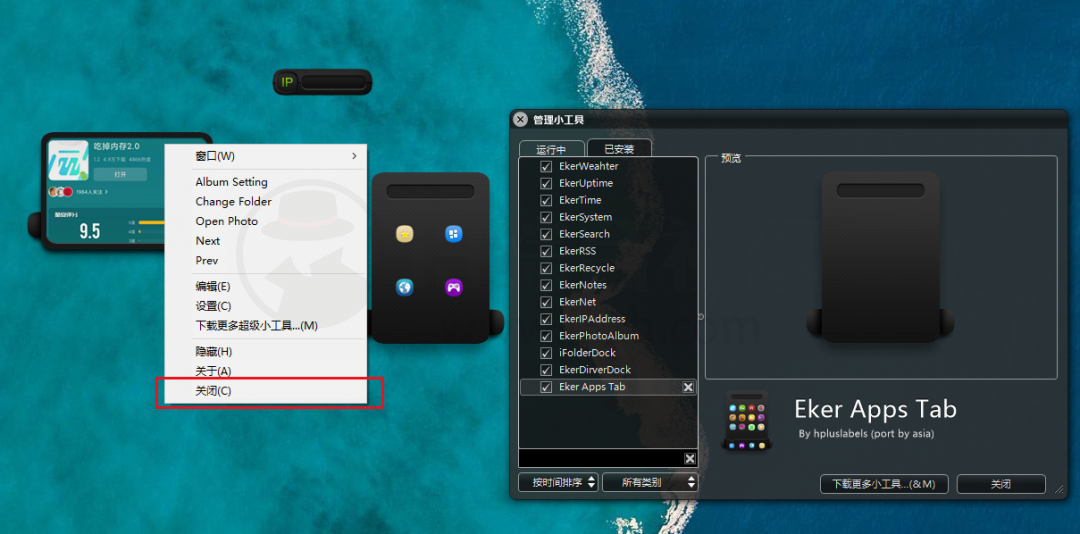The width and height of the screenshot is (1080, 534).
Task: Expand the 窗口(W) submenu arrow
Action: [x=354, y=156]
